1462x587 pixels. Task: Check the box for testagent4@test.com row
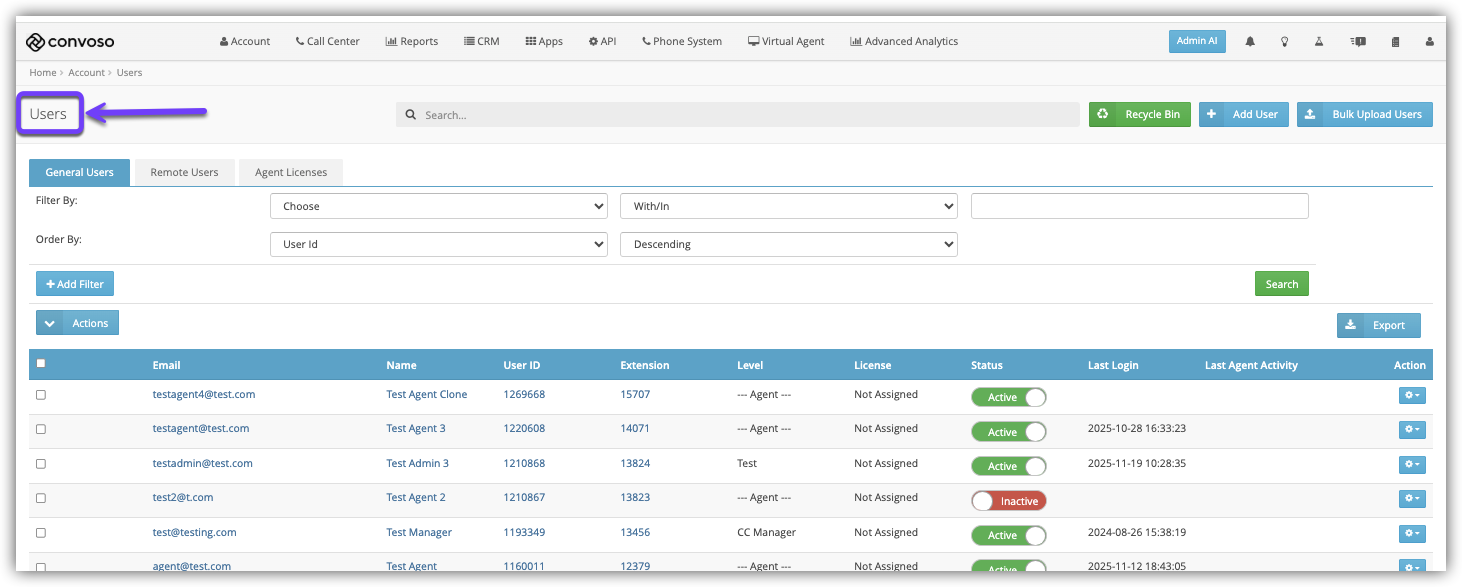coord(41,395)
